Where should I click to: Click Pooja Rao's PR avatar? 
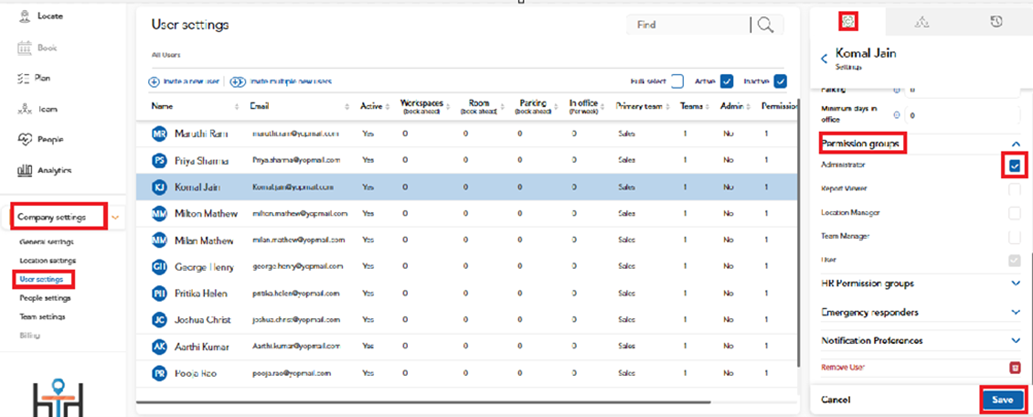click(159, 373)
